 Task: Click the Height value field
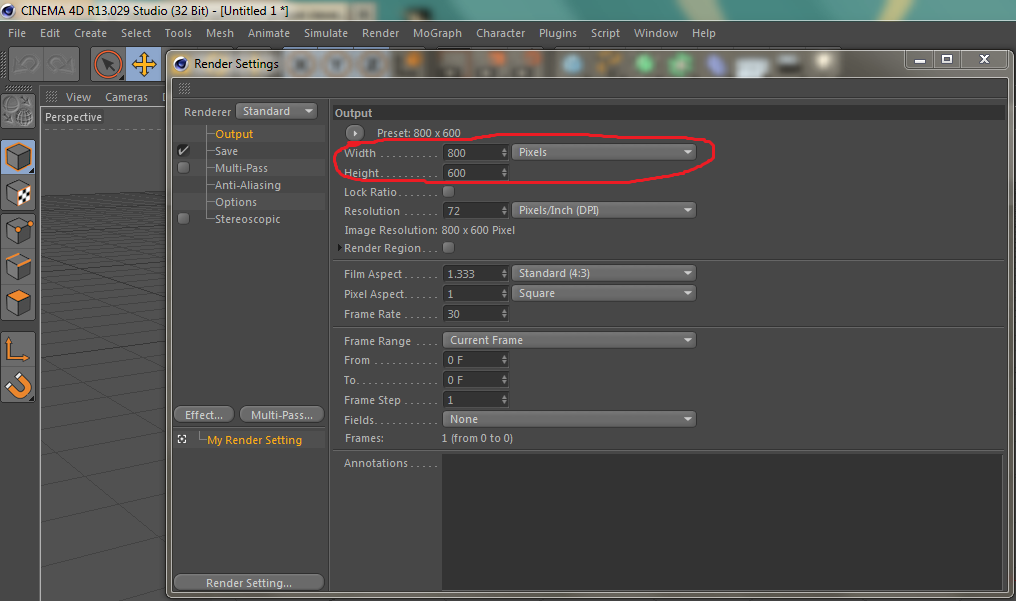(471, 173)
